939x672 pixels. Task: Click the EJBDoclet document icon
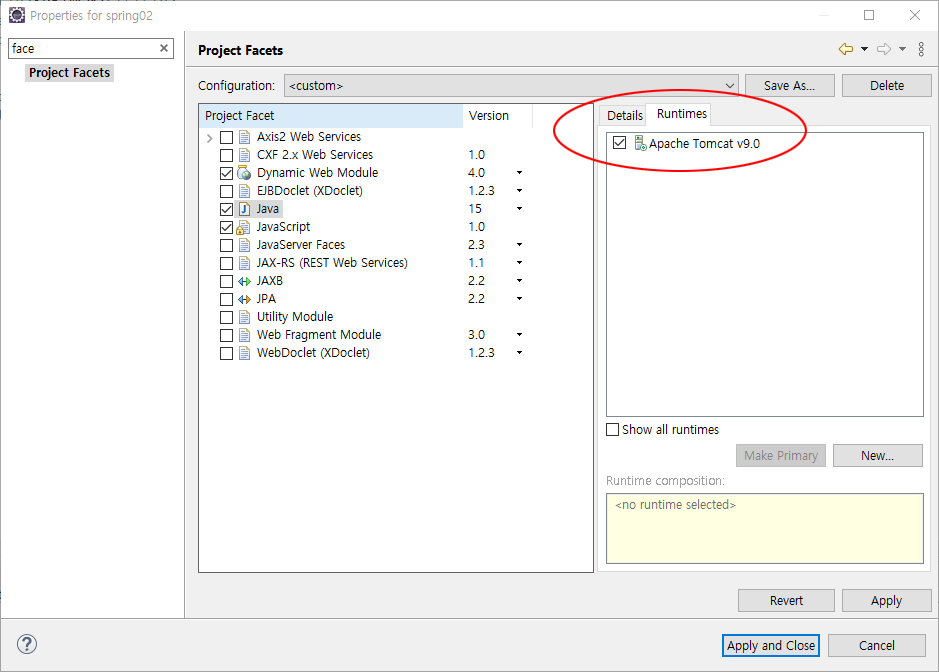pos(244,191)
